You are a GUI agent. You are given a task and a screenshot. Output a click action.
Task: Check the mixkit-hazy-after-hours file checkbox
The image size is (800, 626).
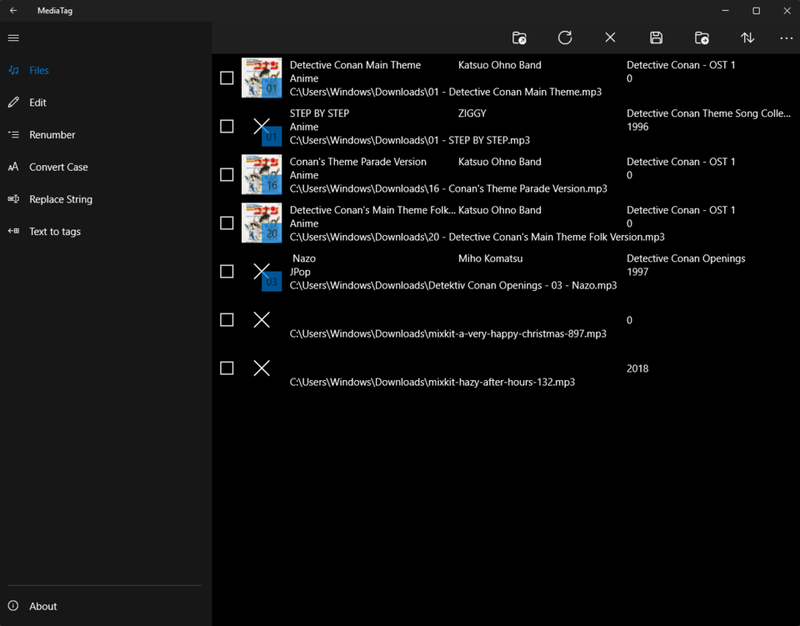(227, 368)
